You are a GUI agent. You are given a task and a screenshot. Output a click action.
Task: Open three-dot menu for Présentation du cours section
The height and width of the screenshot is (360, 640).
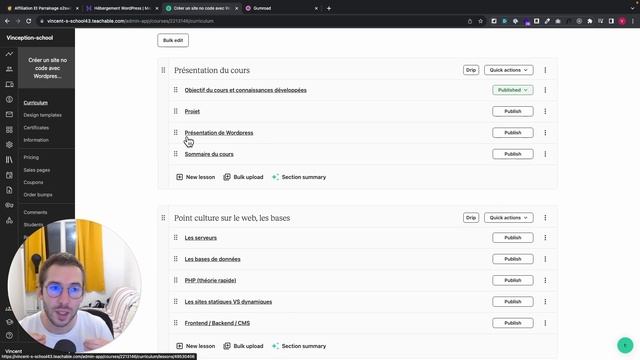(x=545, y=70)
